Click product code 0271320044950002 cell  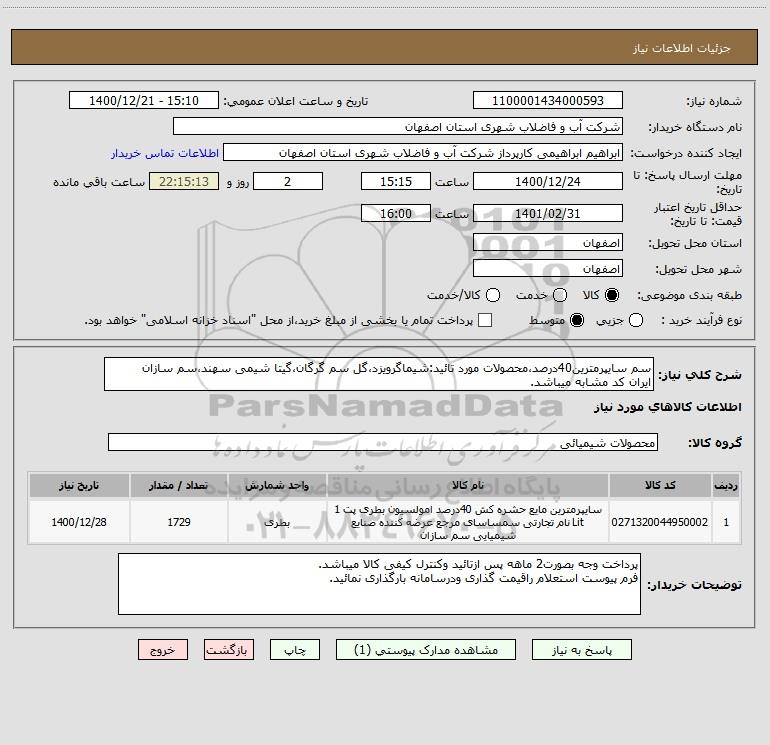(660, 522)
